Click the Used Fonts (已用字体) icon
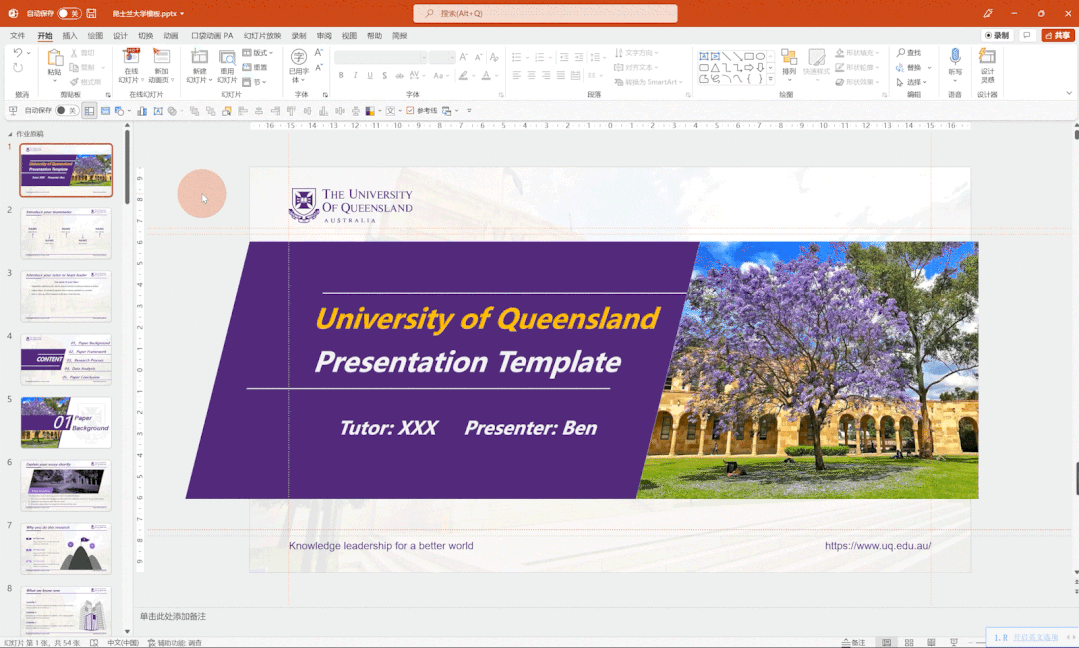Image resolution: width=1079 pixels, height=648 pixels. click(299, 57)
